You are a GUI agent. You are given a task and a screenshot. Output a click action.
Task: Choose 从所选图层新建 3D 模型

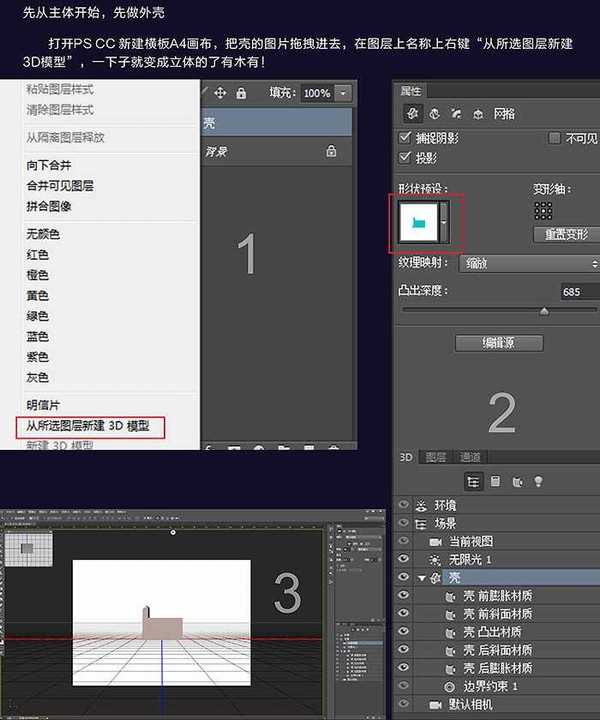click(x=88, y=426)
